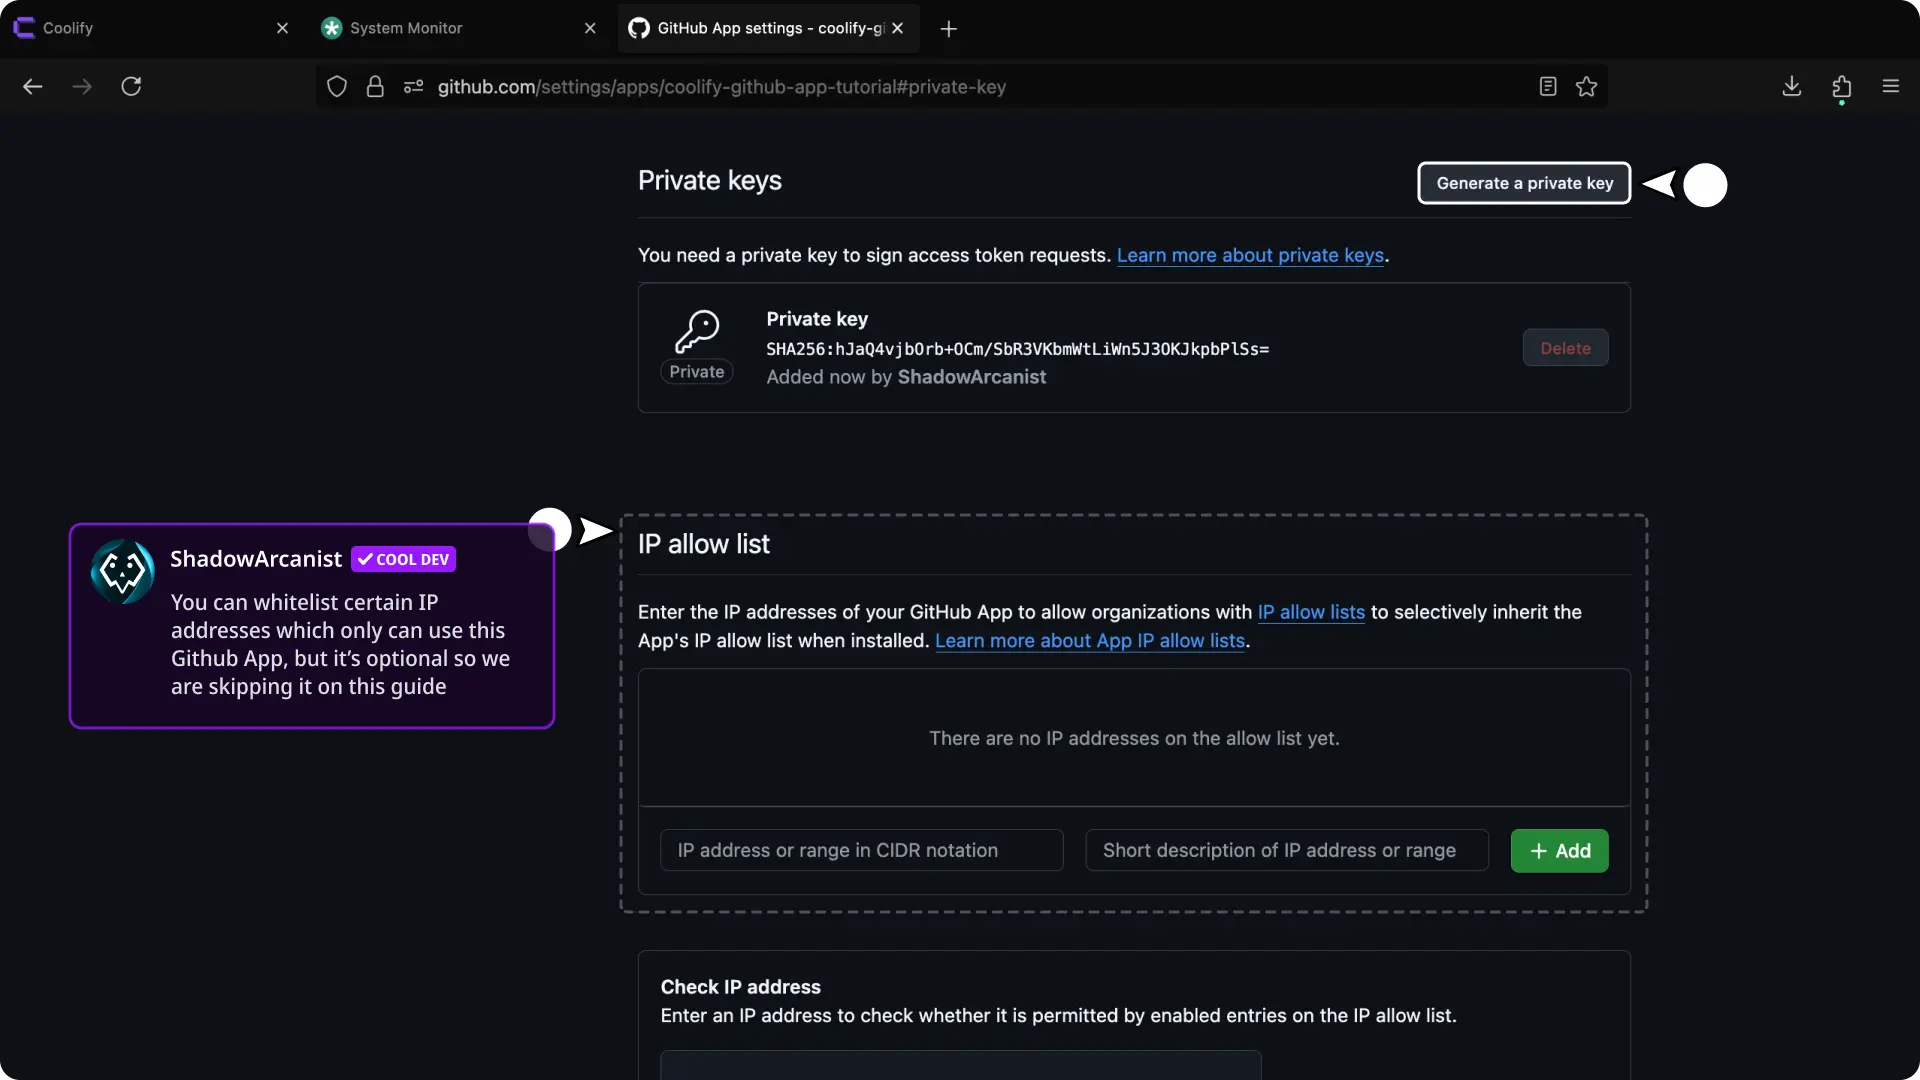The height and width of the screenshot is (1080, 1920).
Task: Delete the existing private key
Action: pos(1565,348)
